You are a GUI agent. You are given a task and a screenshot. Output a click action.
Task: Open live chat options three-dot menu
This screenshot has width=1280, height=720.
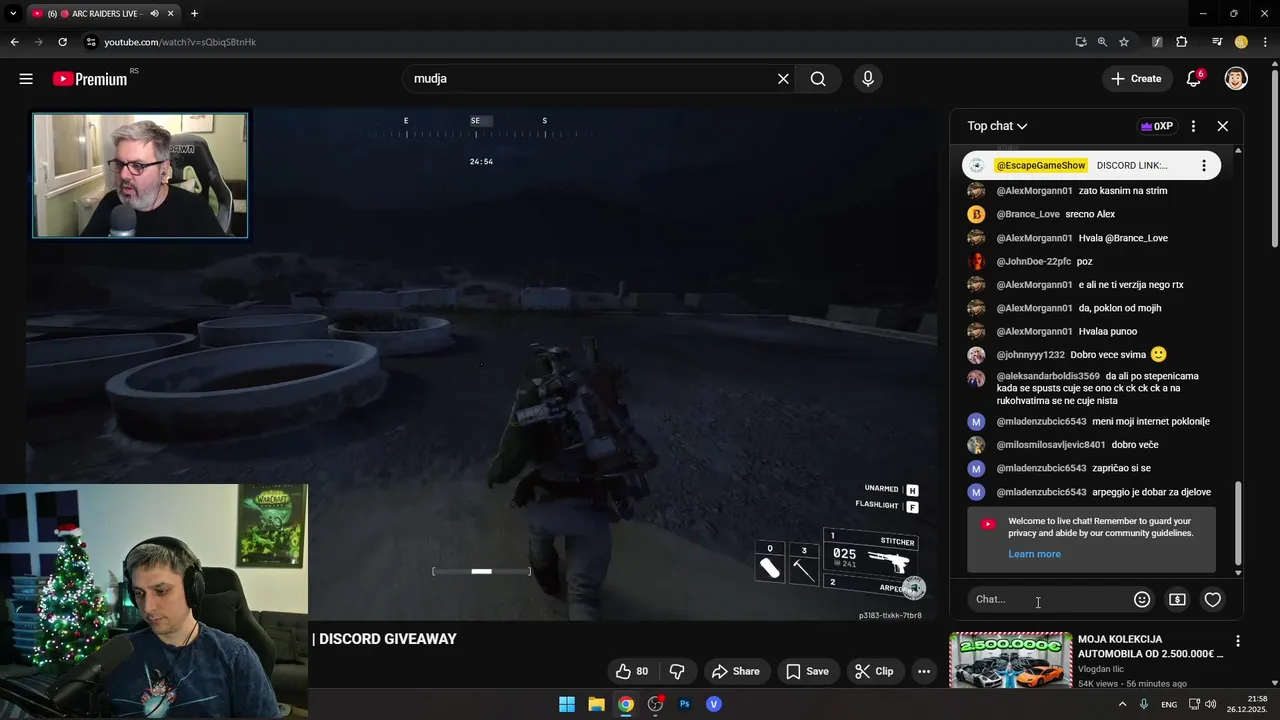(x=1193, y=126)
